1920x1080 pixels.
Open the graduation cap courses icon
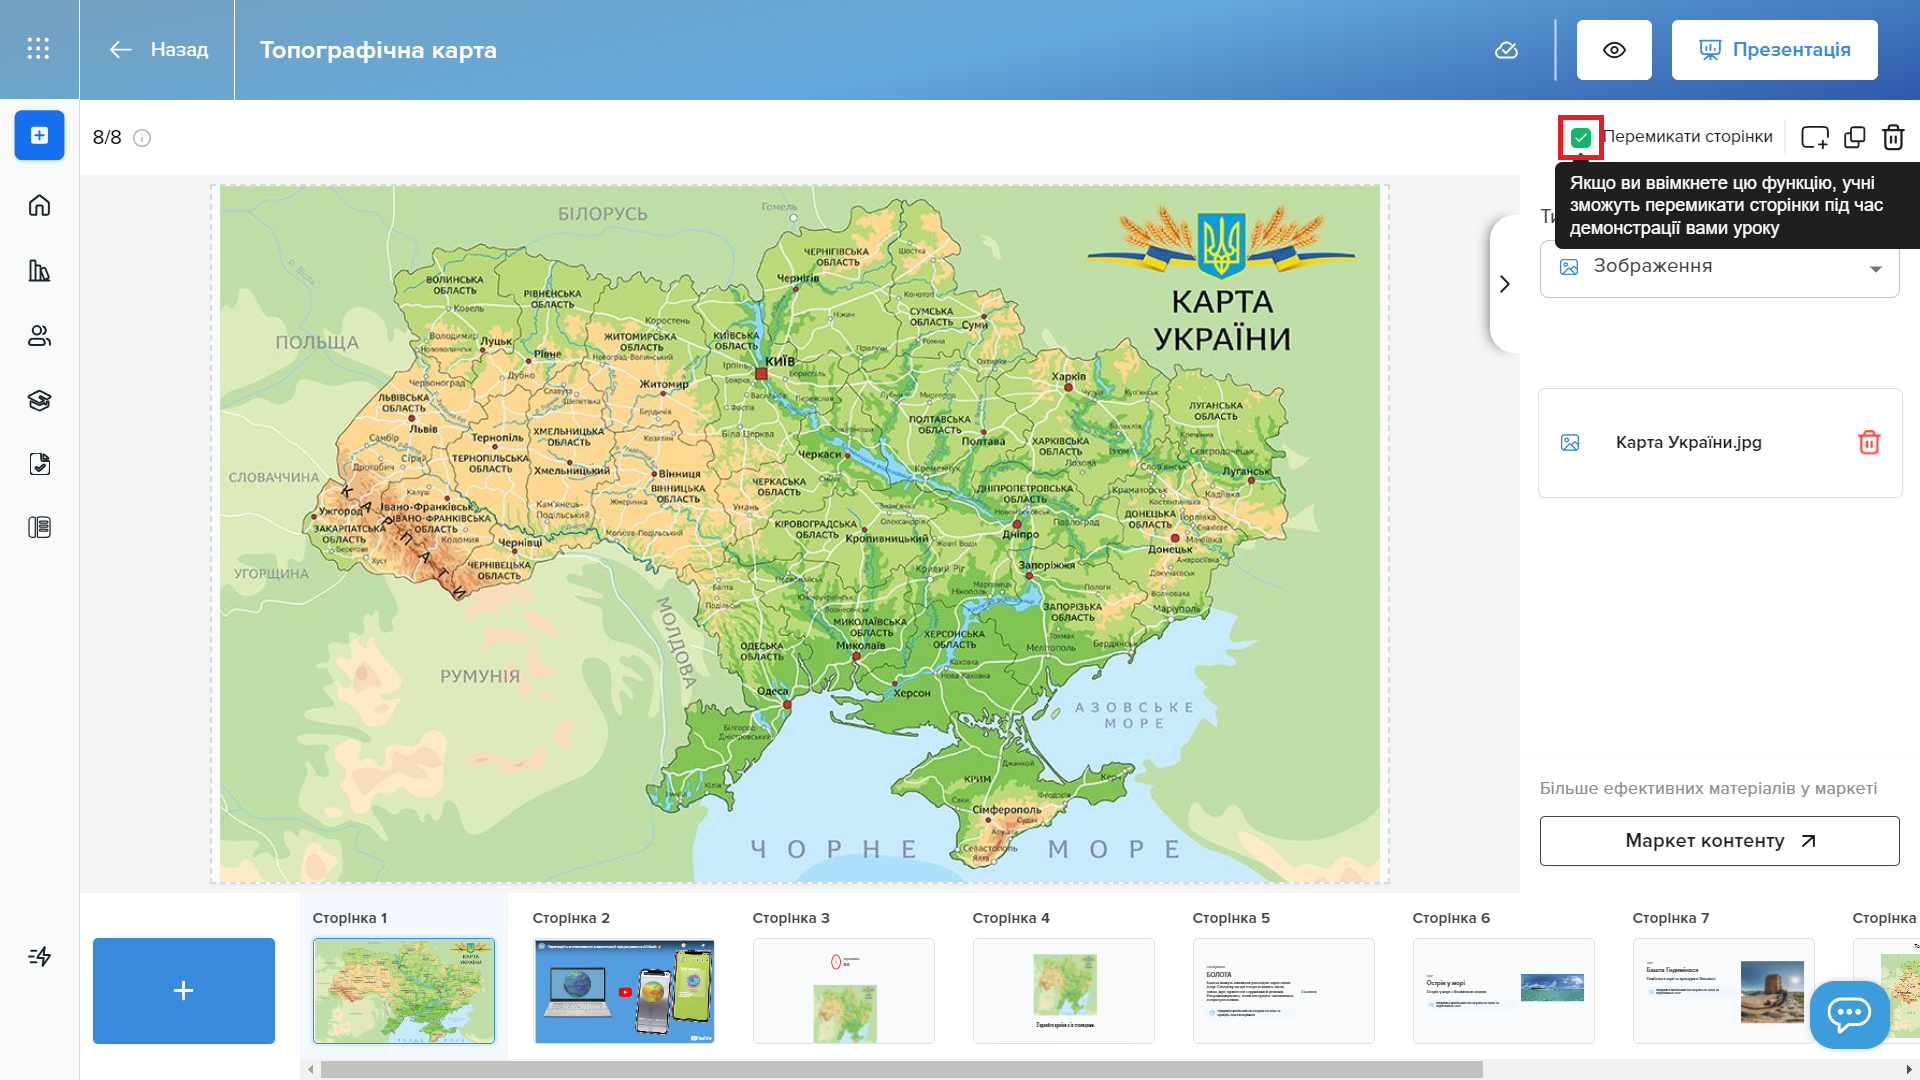click(x=39, y=400)
